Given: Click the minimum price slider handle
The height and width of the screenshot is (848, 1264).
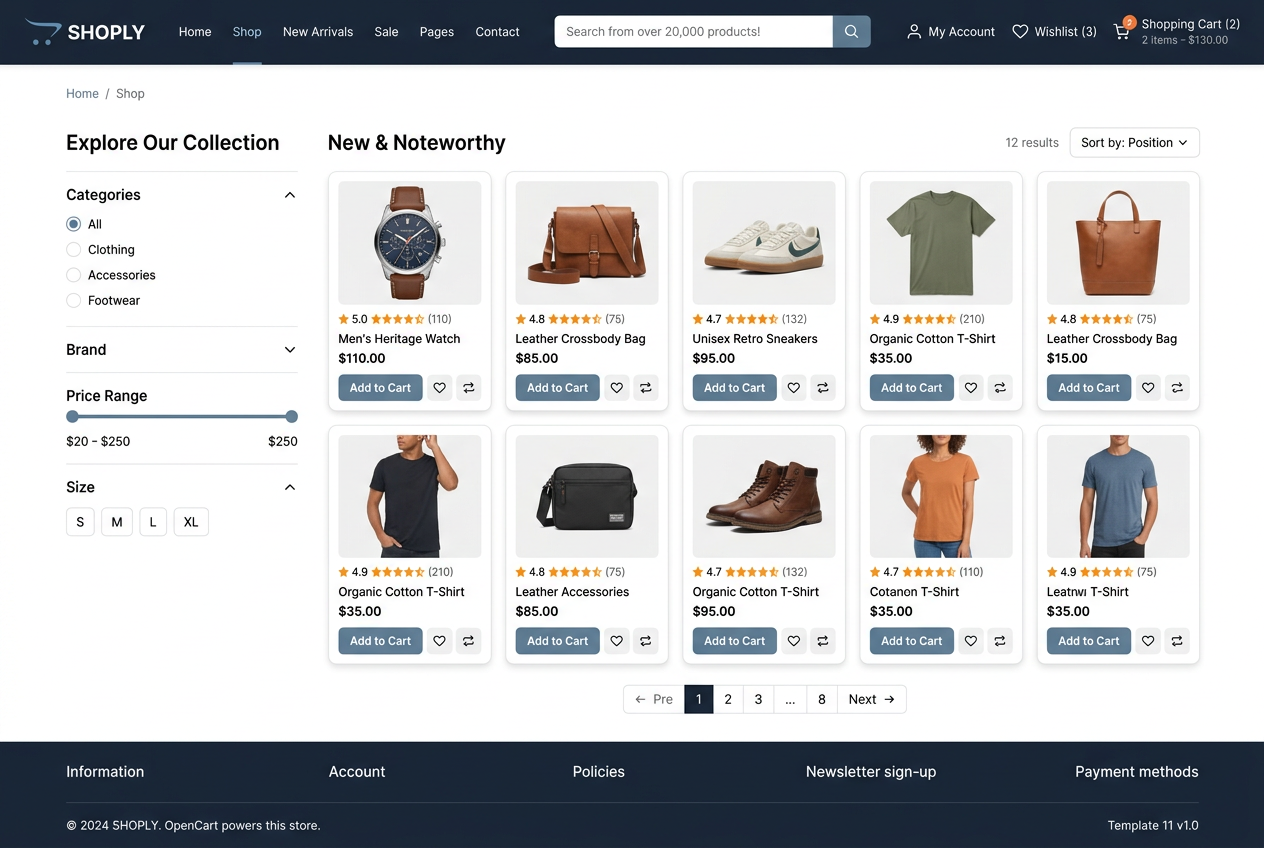Looking at the screenshot, I should 72,417.
